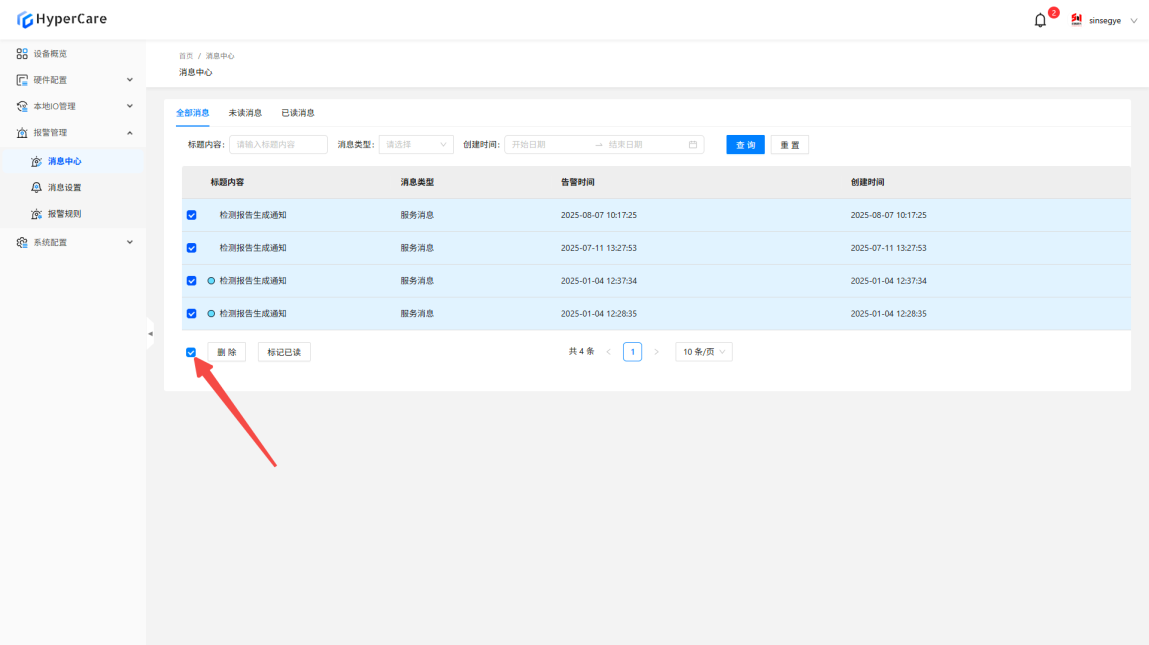The height and width of the screenshot is (645, 1149).
Task: Click the HyperCare logo icon
Action: click(25, 19)
